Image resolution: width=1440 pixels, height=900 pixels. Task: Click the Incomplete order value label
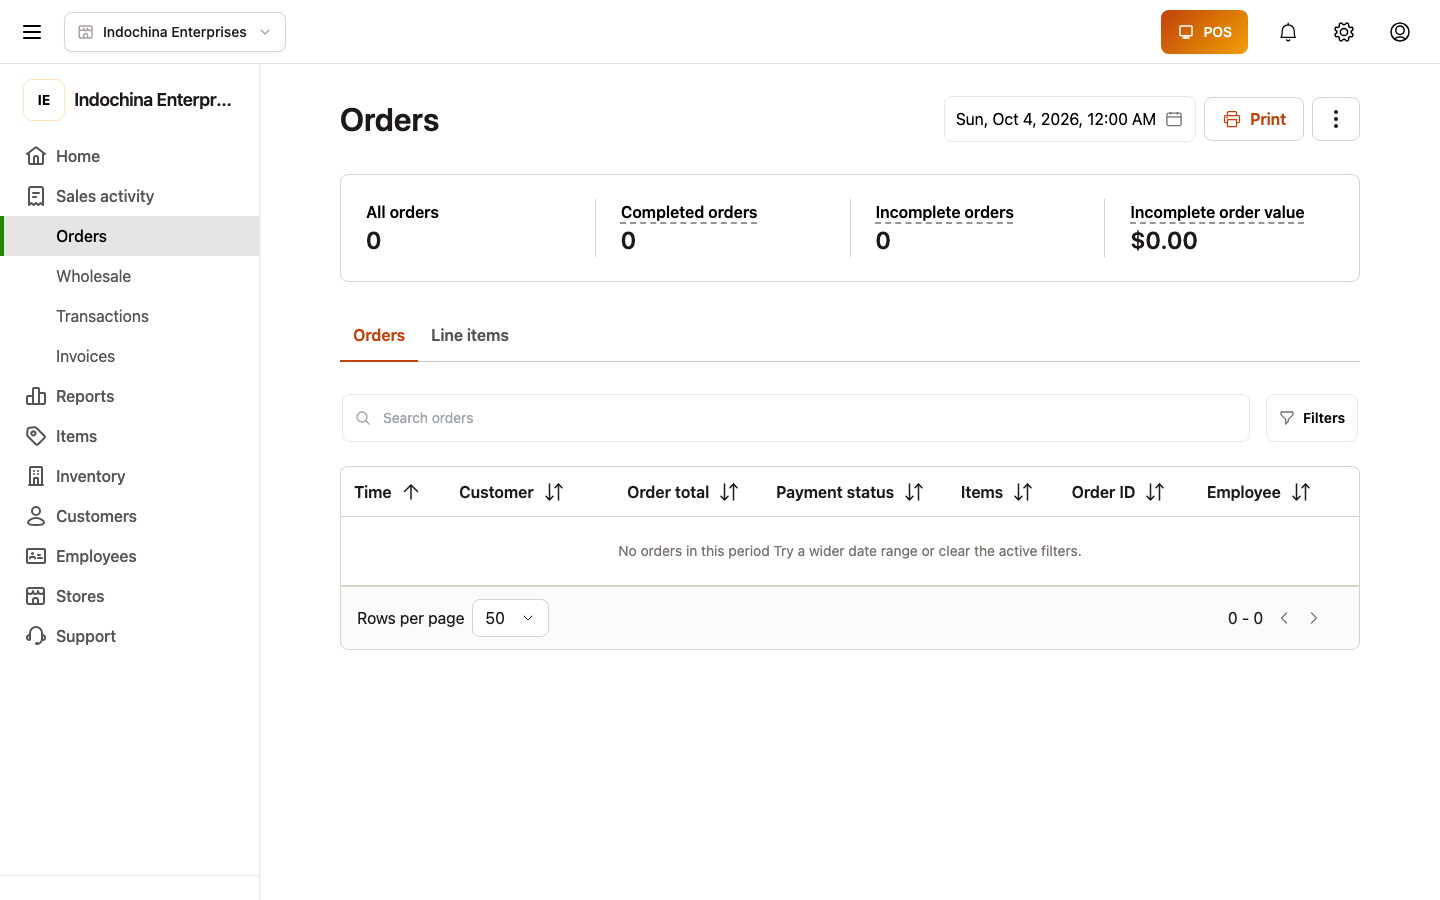[1217, 212]
